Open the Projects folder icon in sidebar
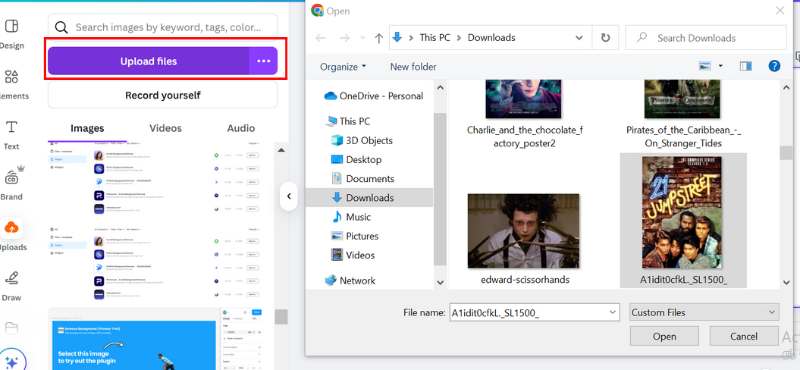 click(11, 327)
